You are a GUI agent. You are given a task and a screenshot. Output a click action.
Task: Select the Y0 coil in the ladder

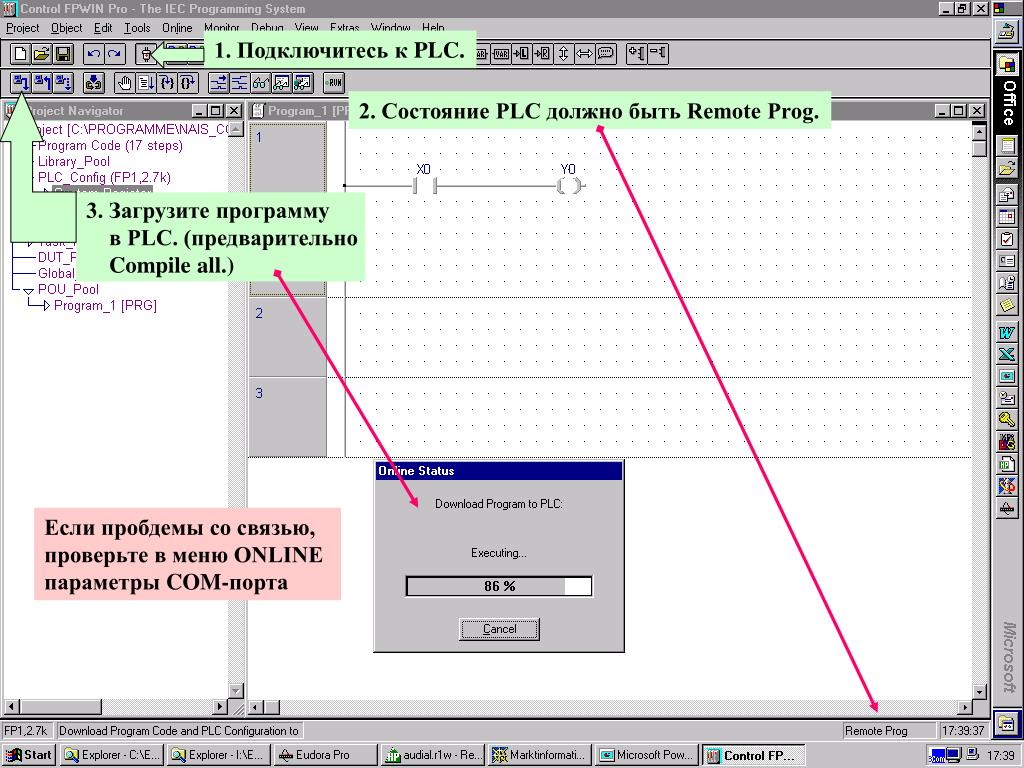(x=569, y=185)
